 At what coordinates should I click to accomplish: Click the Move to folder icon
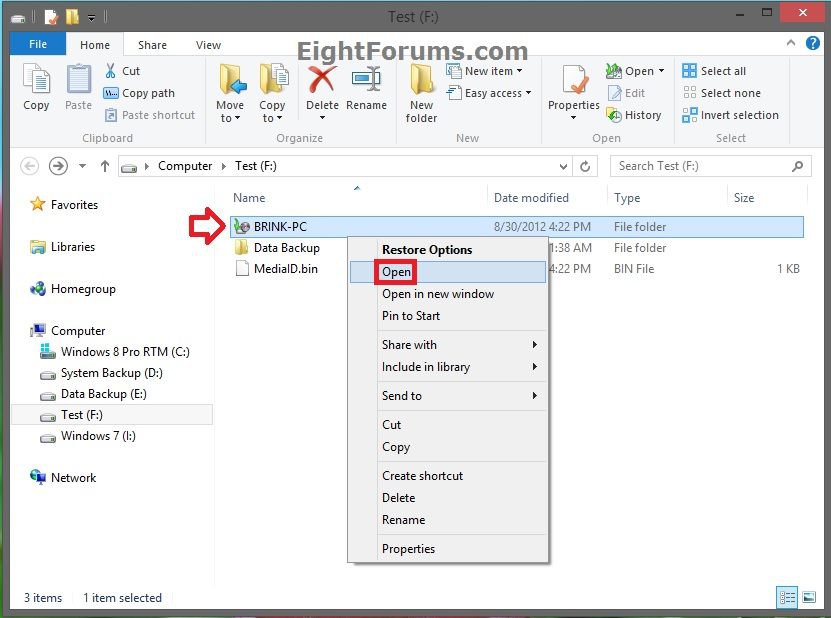[x=232, y=80]
